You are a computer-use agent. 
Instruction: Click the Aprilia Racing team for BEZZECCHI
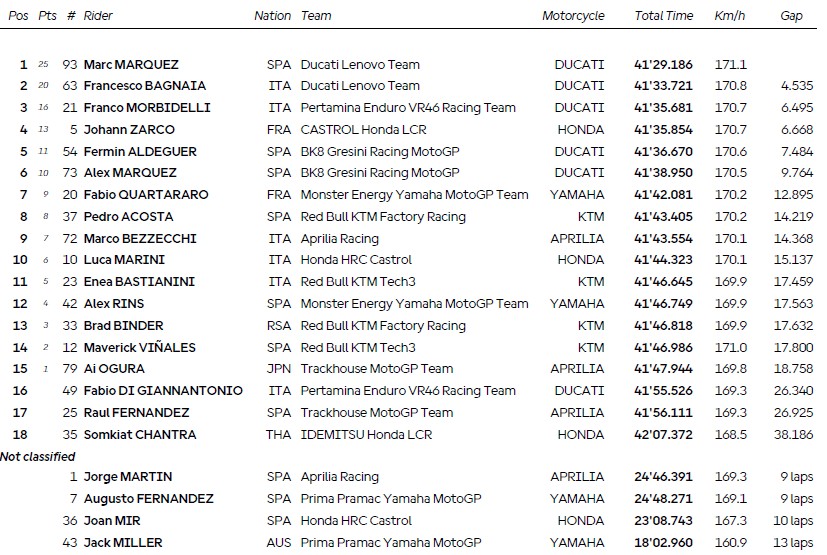339,239
